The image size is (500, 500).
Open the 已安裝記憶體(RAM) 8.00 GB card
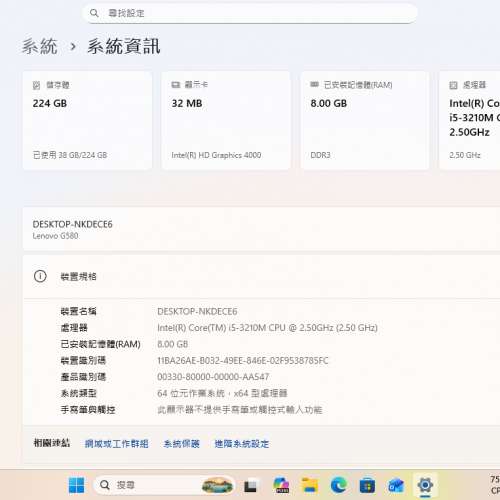[x=365, y=120]
